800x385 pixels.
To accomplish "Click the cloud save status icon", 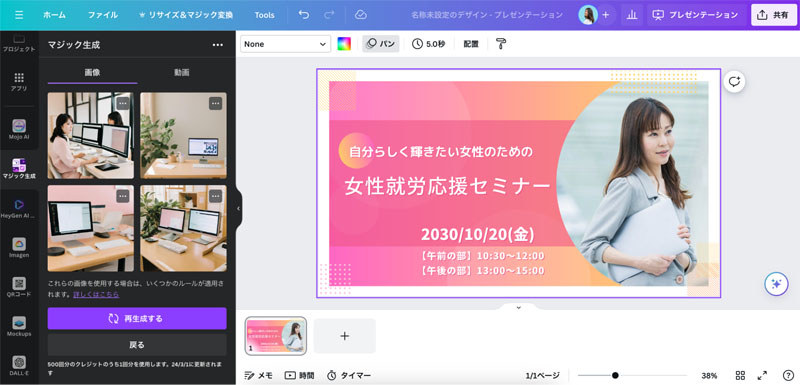I will tap(361, 15).
